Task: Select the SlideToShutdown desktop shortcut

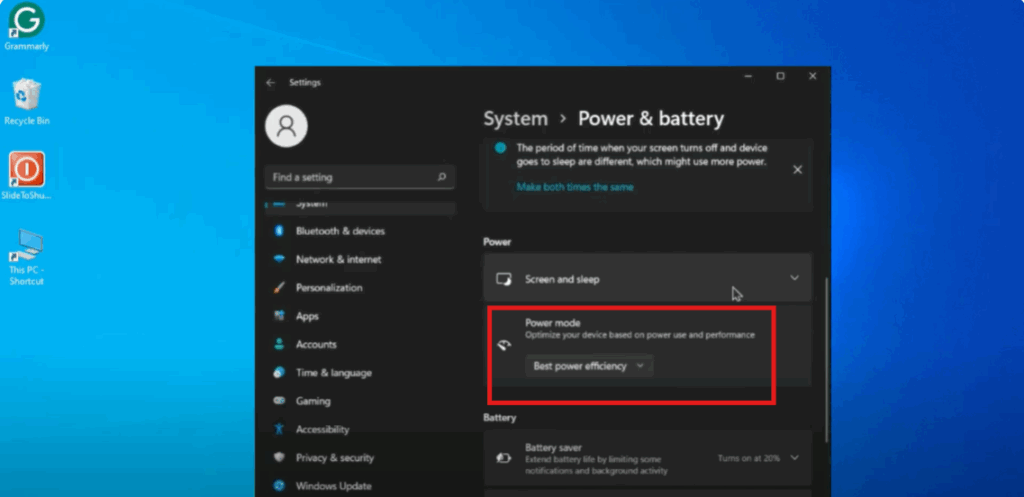Action: [x=27, y=176]
